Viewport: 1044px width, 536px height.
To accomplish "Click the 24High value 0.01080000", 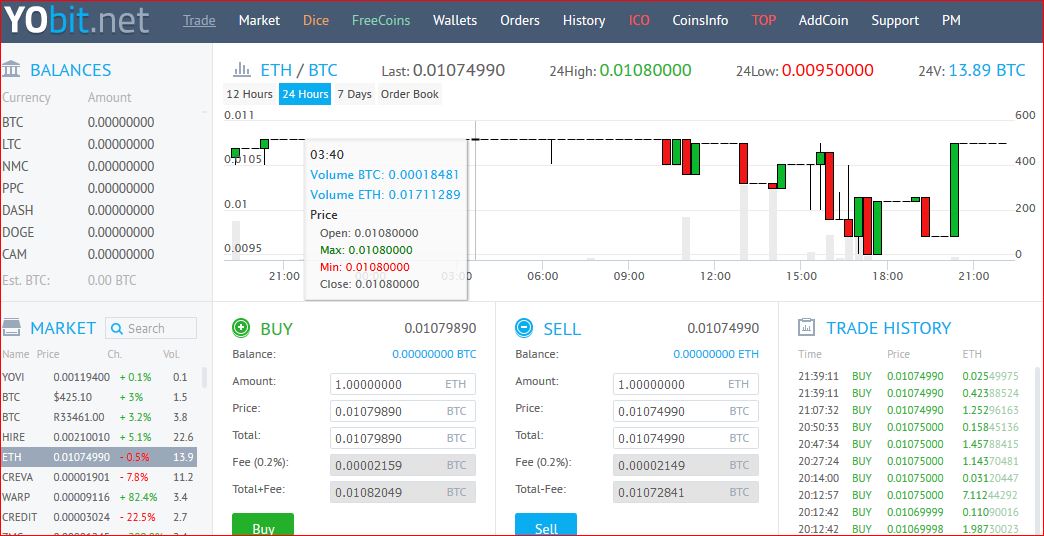I will click(x=645, y=70).
